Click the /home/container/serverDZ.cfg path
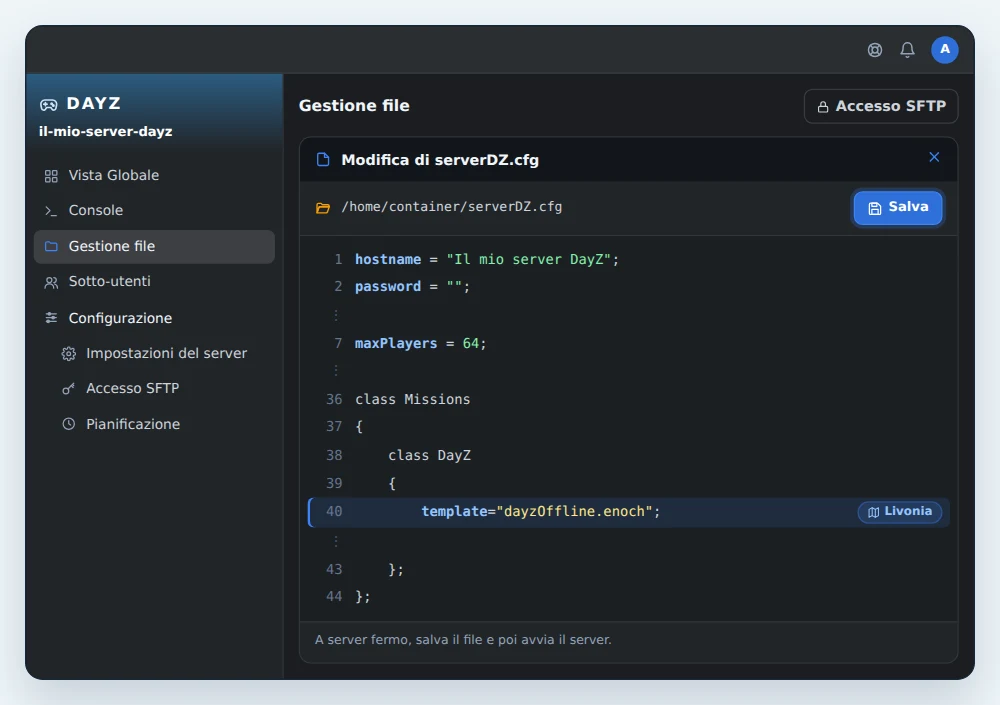The height and width of the screenshot is (705, 1000). (x=452, y=207)
